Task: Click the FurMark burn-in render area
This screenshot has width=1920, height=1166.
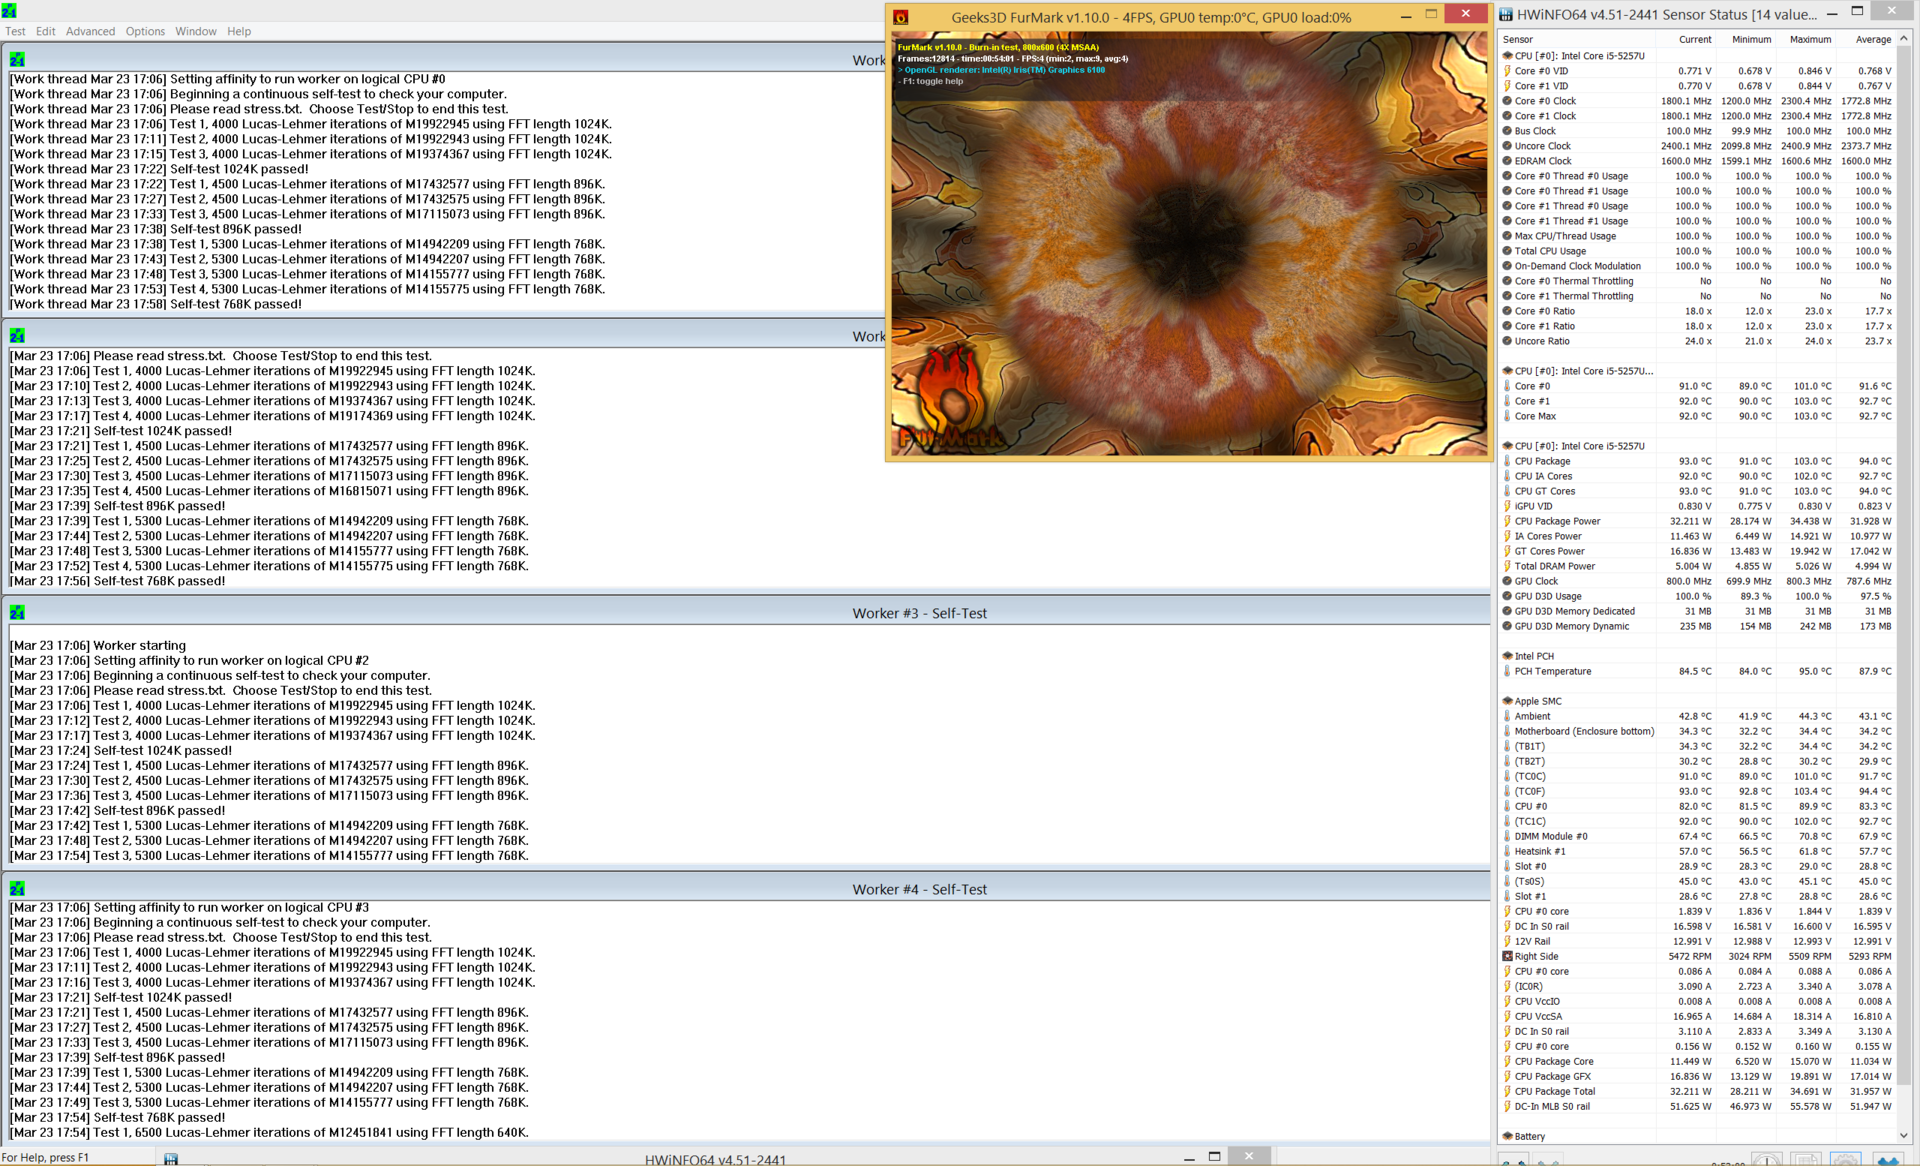Action: pyautogui.click(x=1189, y=245)
